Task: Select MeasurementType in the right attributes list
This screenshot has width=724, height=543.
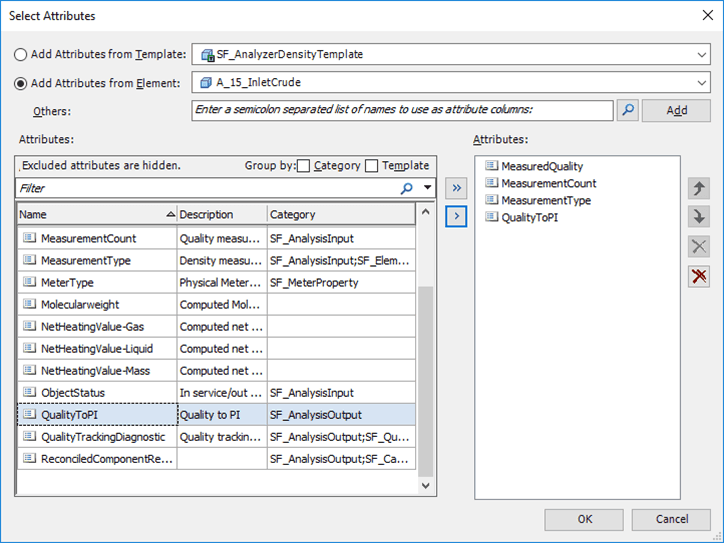Action: [546, 200]
